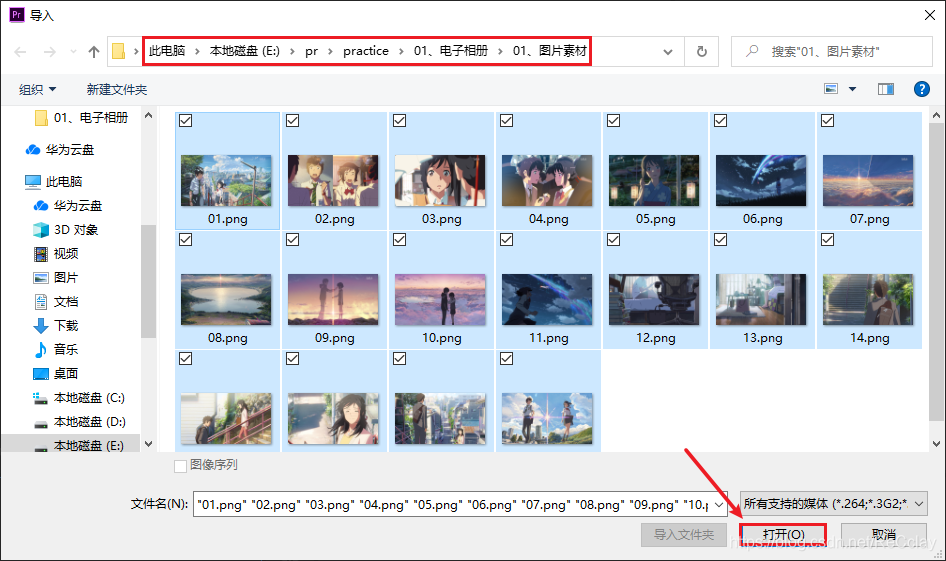
Task: Open 01、电子相册 folder in sidebar
Action: [81, 118]
